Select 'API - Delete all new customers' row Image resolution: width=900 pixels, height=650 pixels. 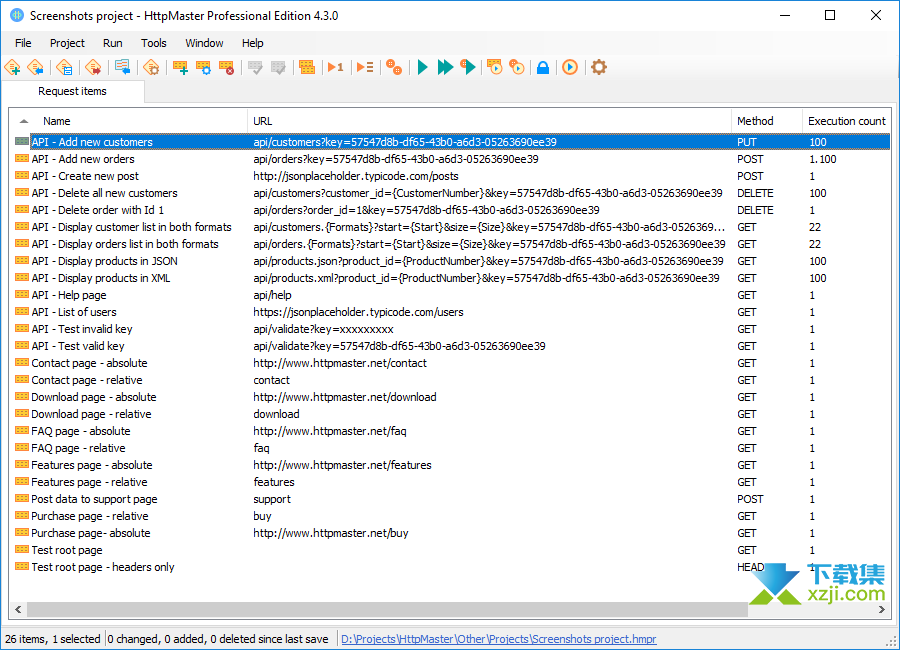[452, 193]
